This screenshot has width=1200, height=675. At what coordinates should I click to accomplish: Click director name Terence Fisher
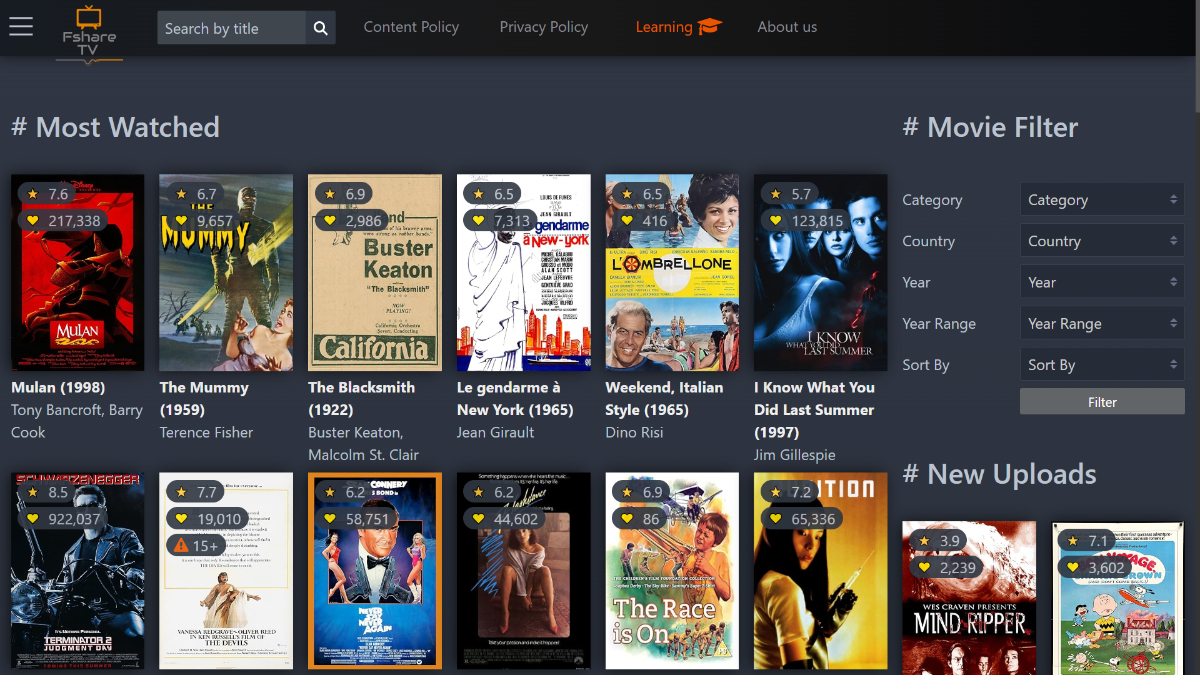[x=206, y=432]
